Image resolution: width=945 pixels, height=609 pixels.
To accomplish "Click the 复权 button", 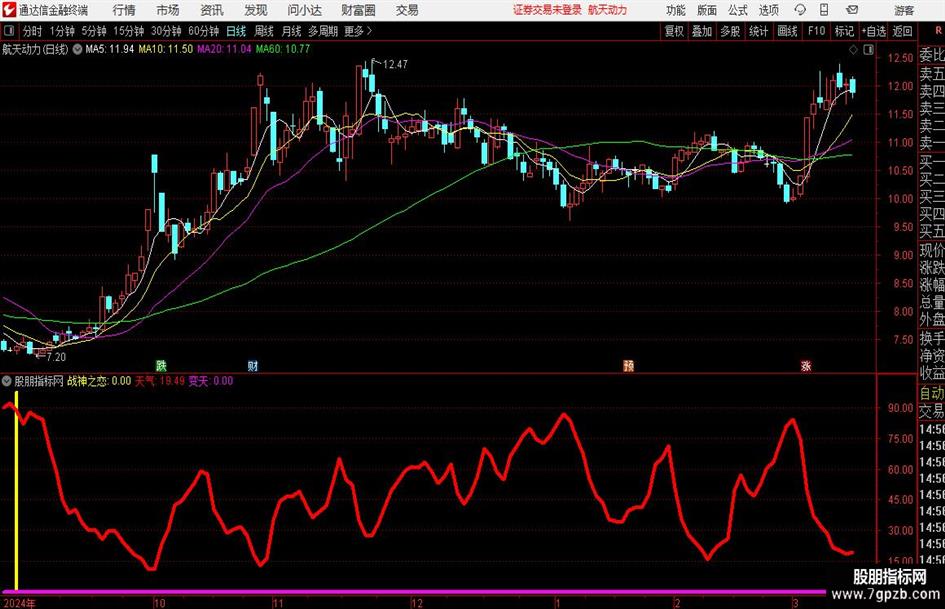I will coord(674,31).
